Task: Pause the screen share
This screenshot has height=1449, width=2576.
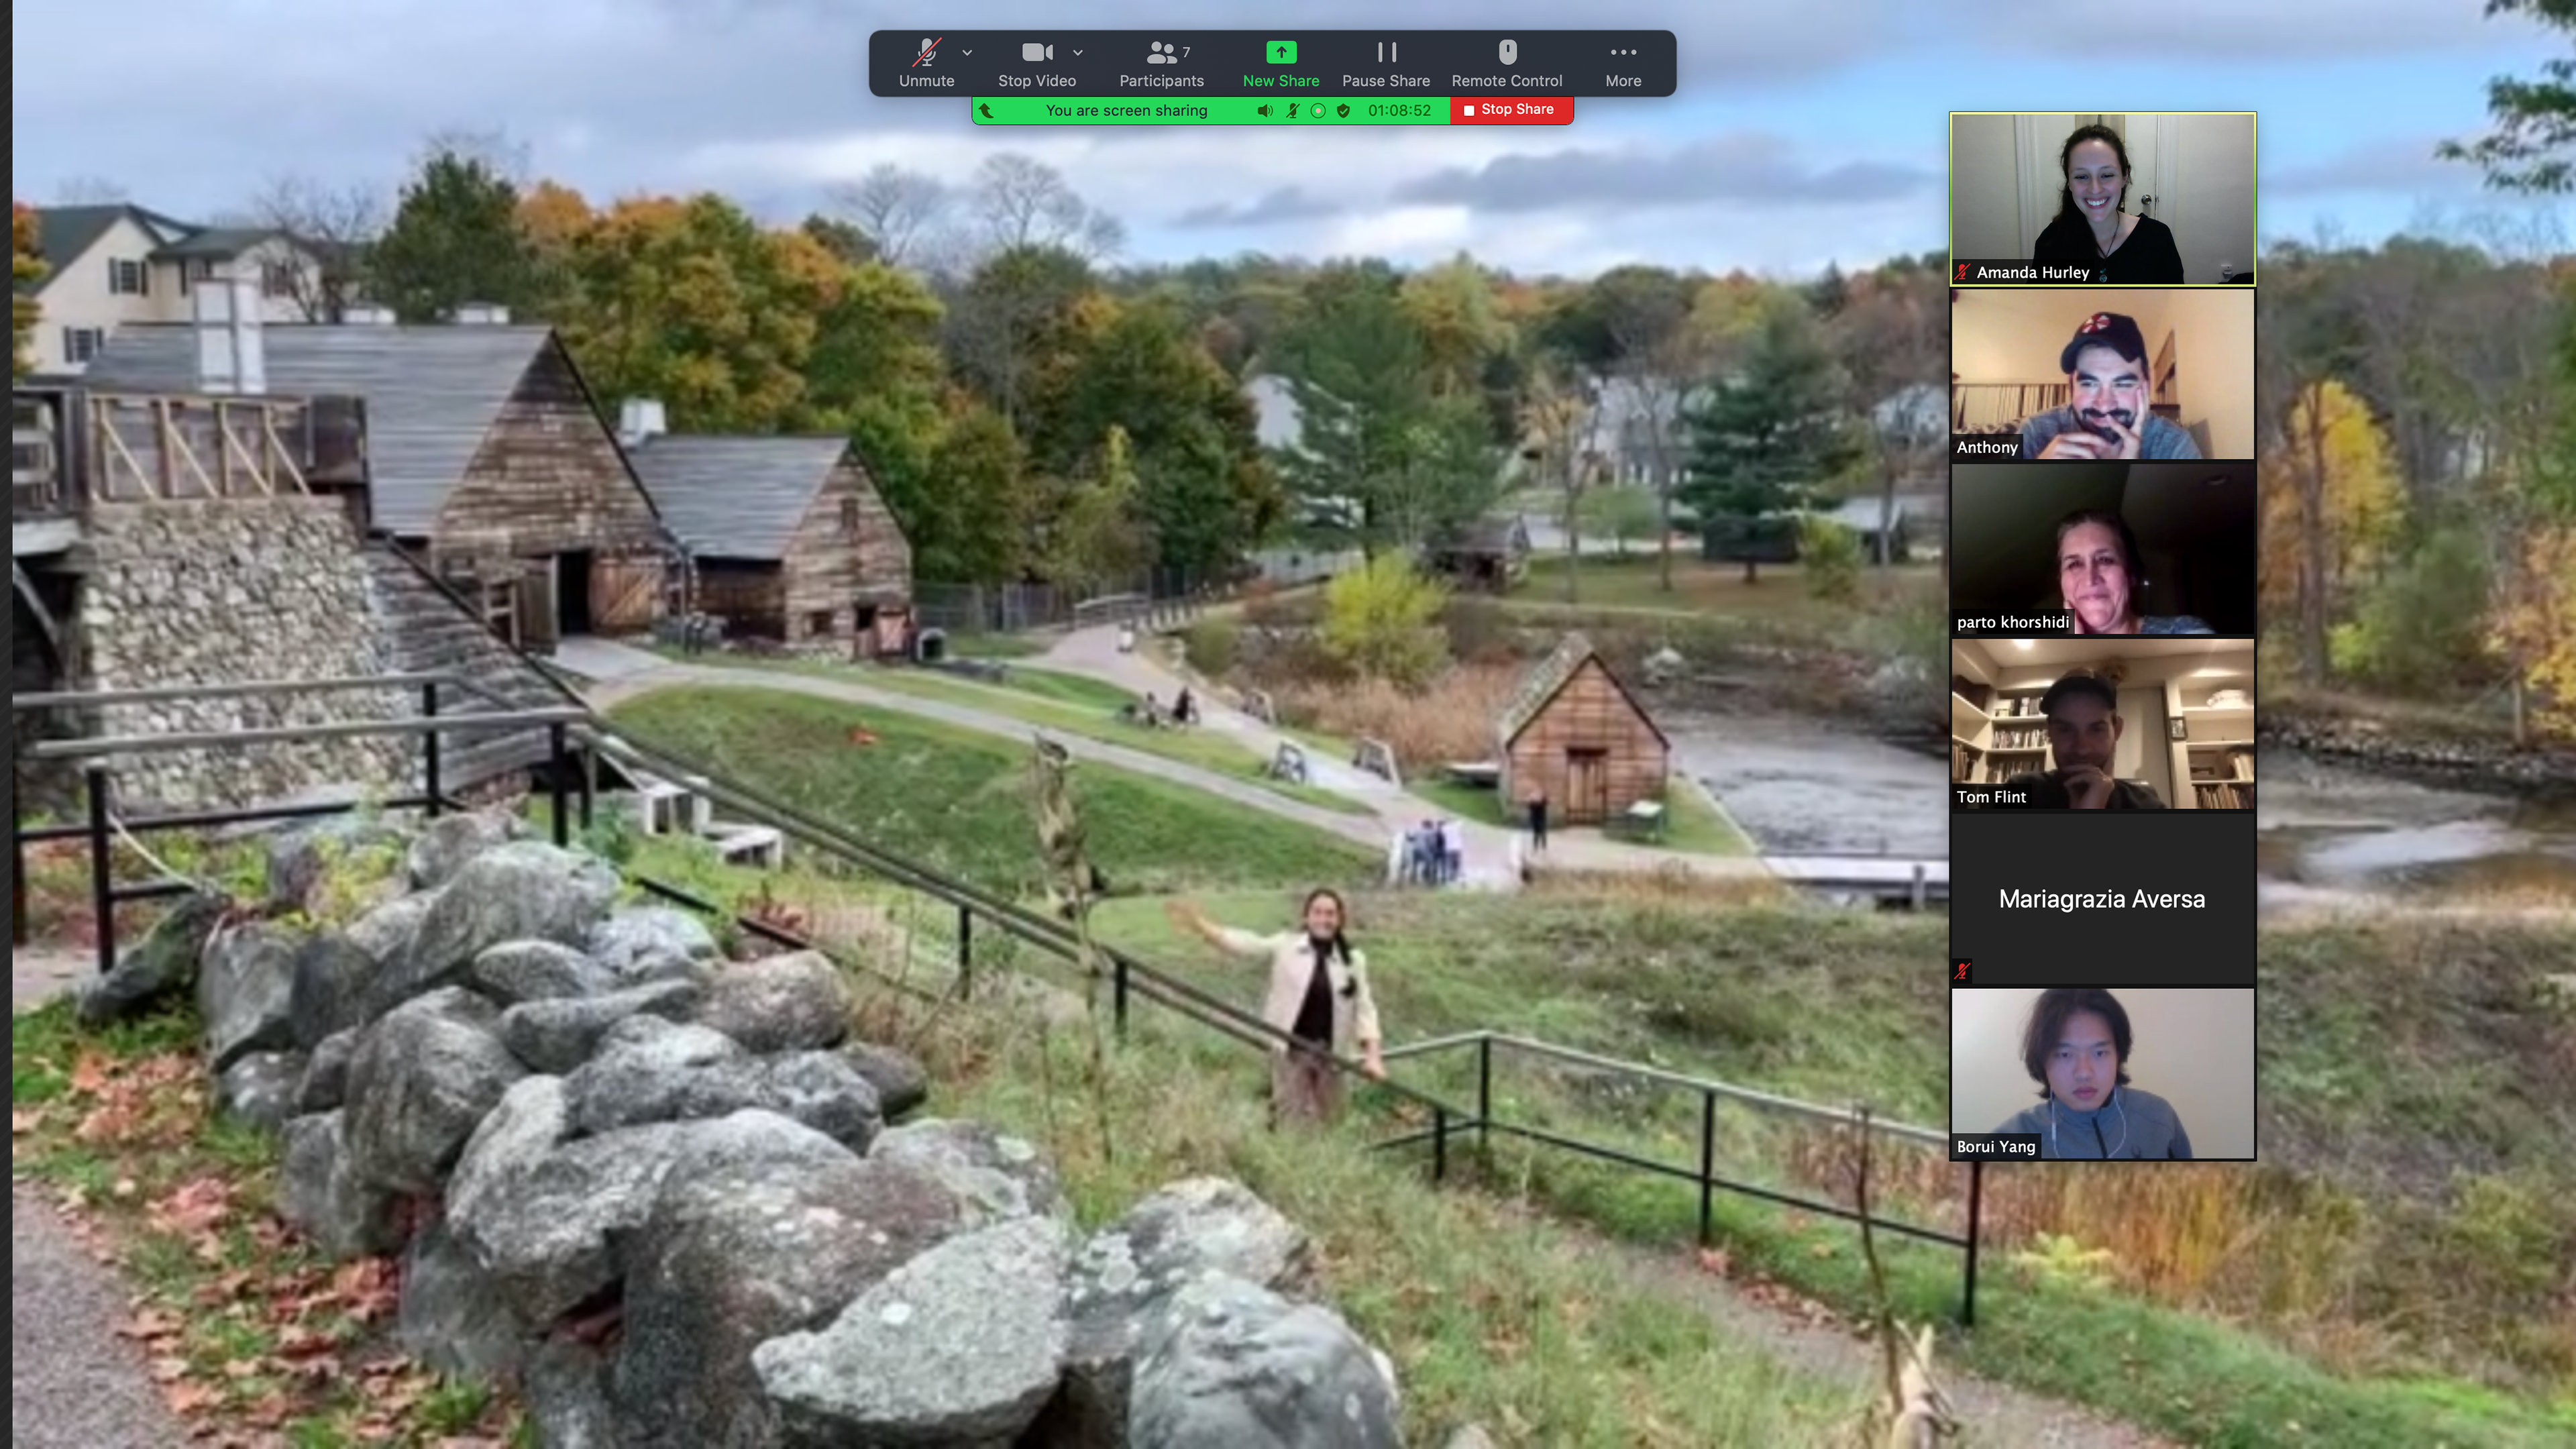Action: pyautogui.click(x=1385, y=63)
